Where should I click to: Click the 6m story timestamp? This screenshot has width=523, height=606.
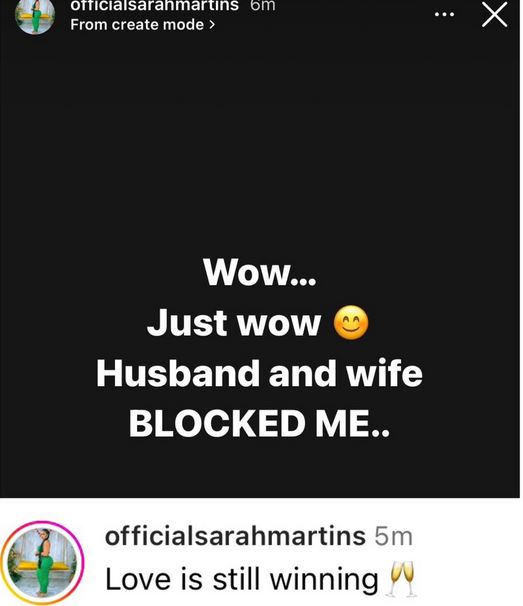(262, 5)
